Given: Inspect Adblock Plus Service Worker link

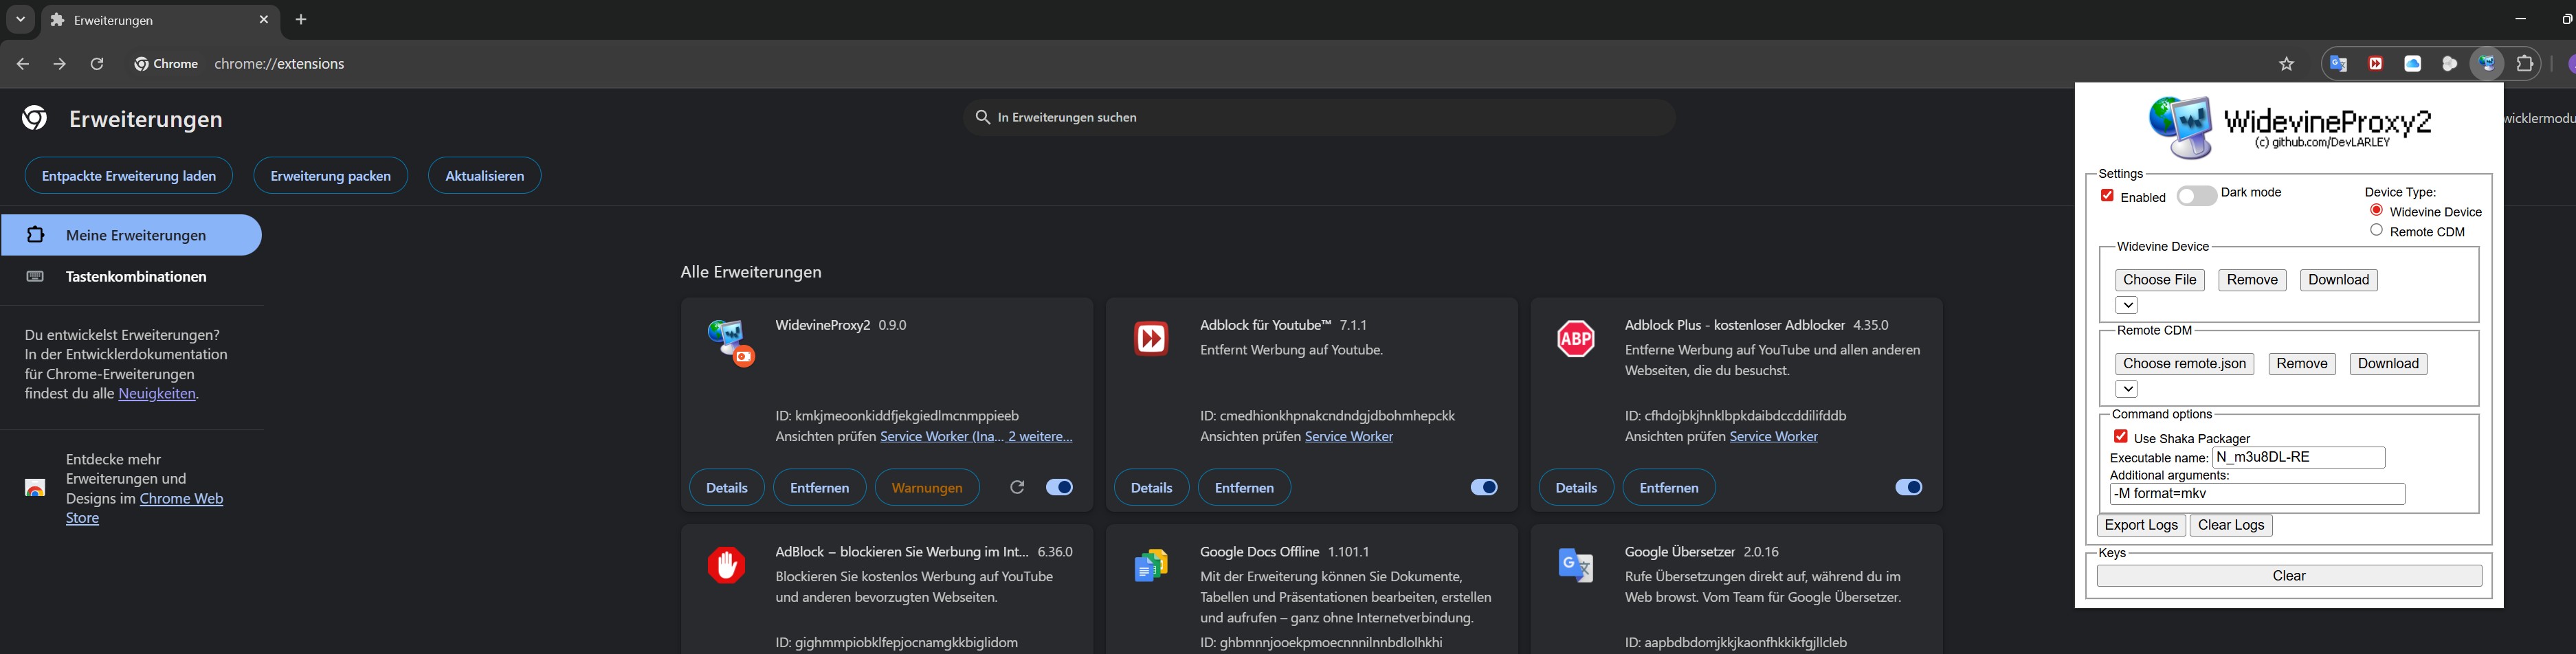Looking at the screenshot, I should (1774, 436).
